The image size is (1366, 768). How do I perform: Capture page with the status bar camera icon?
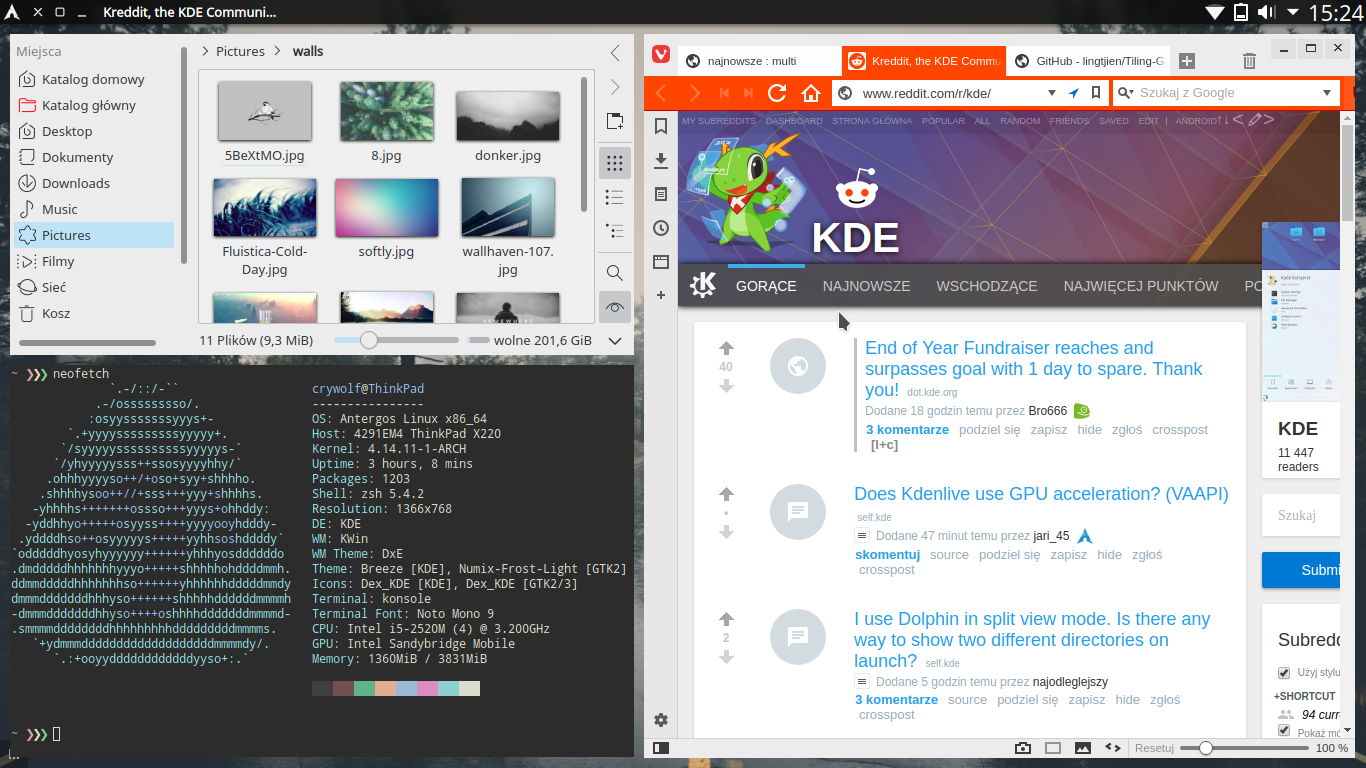(x=1022, y=748)
